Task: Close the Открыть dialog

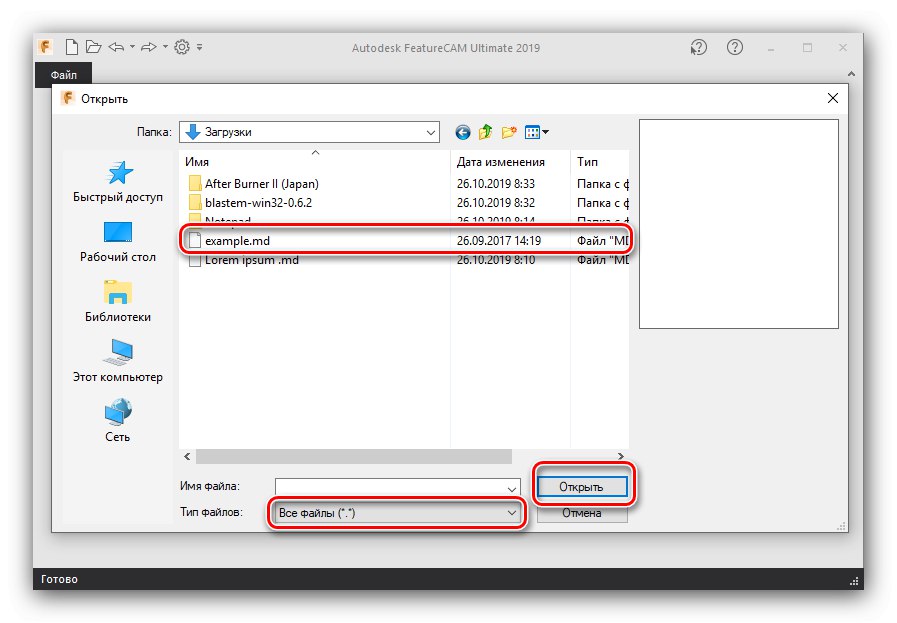Action: (x=833, y=98)
